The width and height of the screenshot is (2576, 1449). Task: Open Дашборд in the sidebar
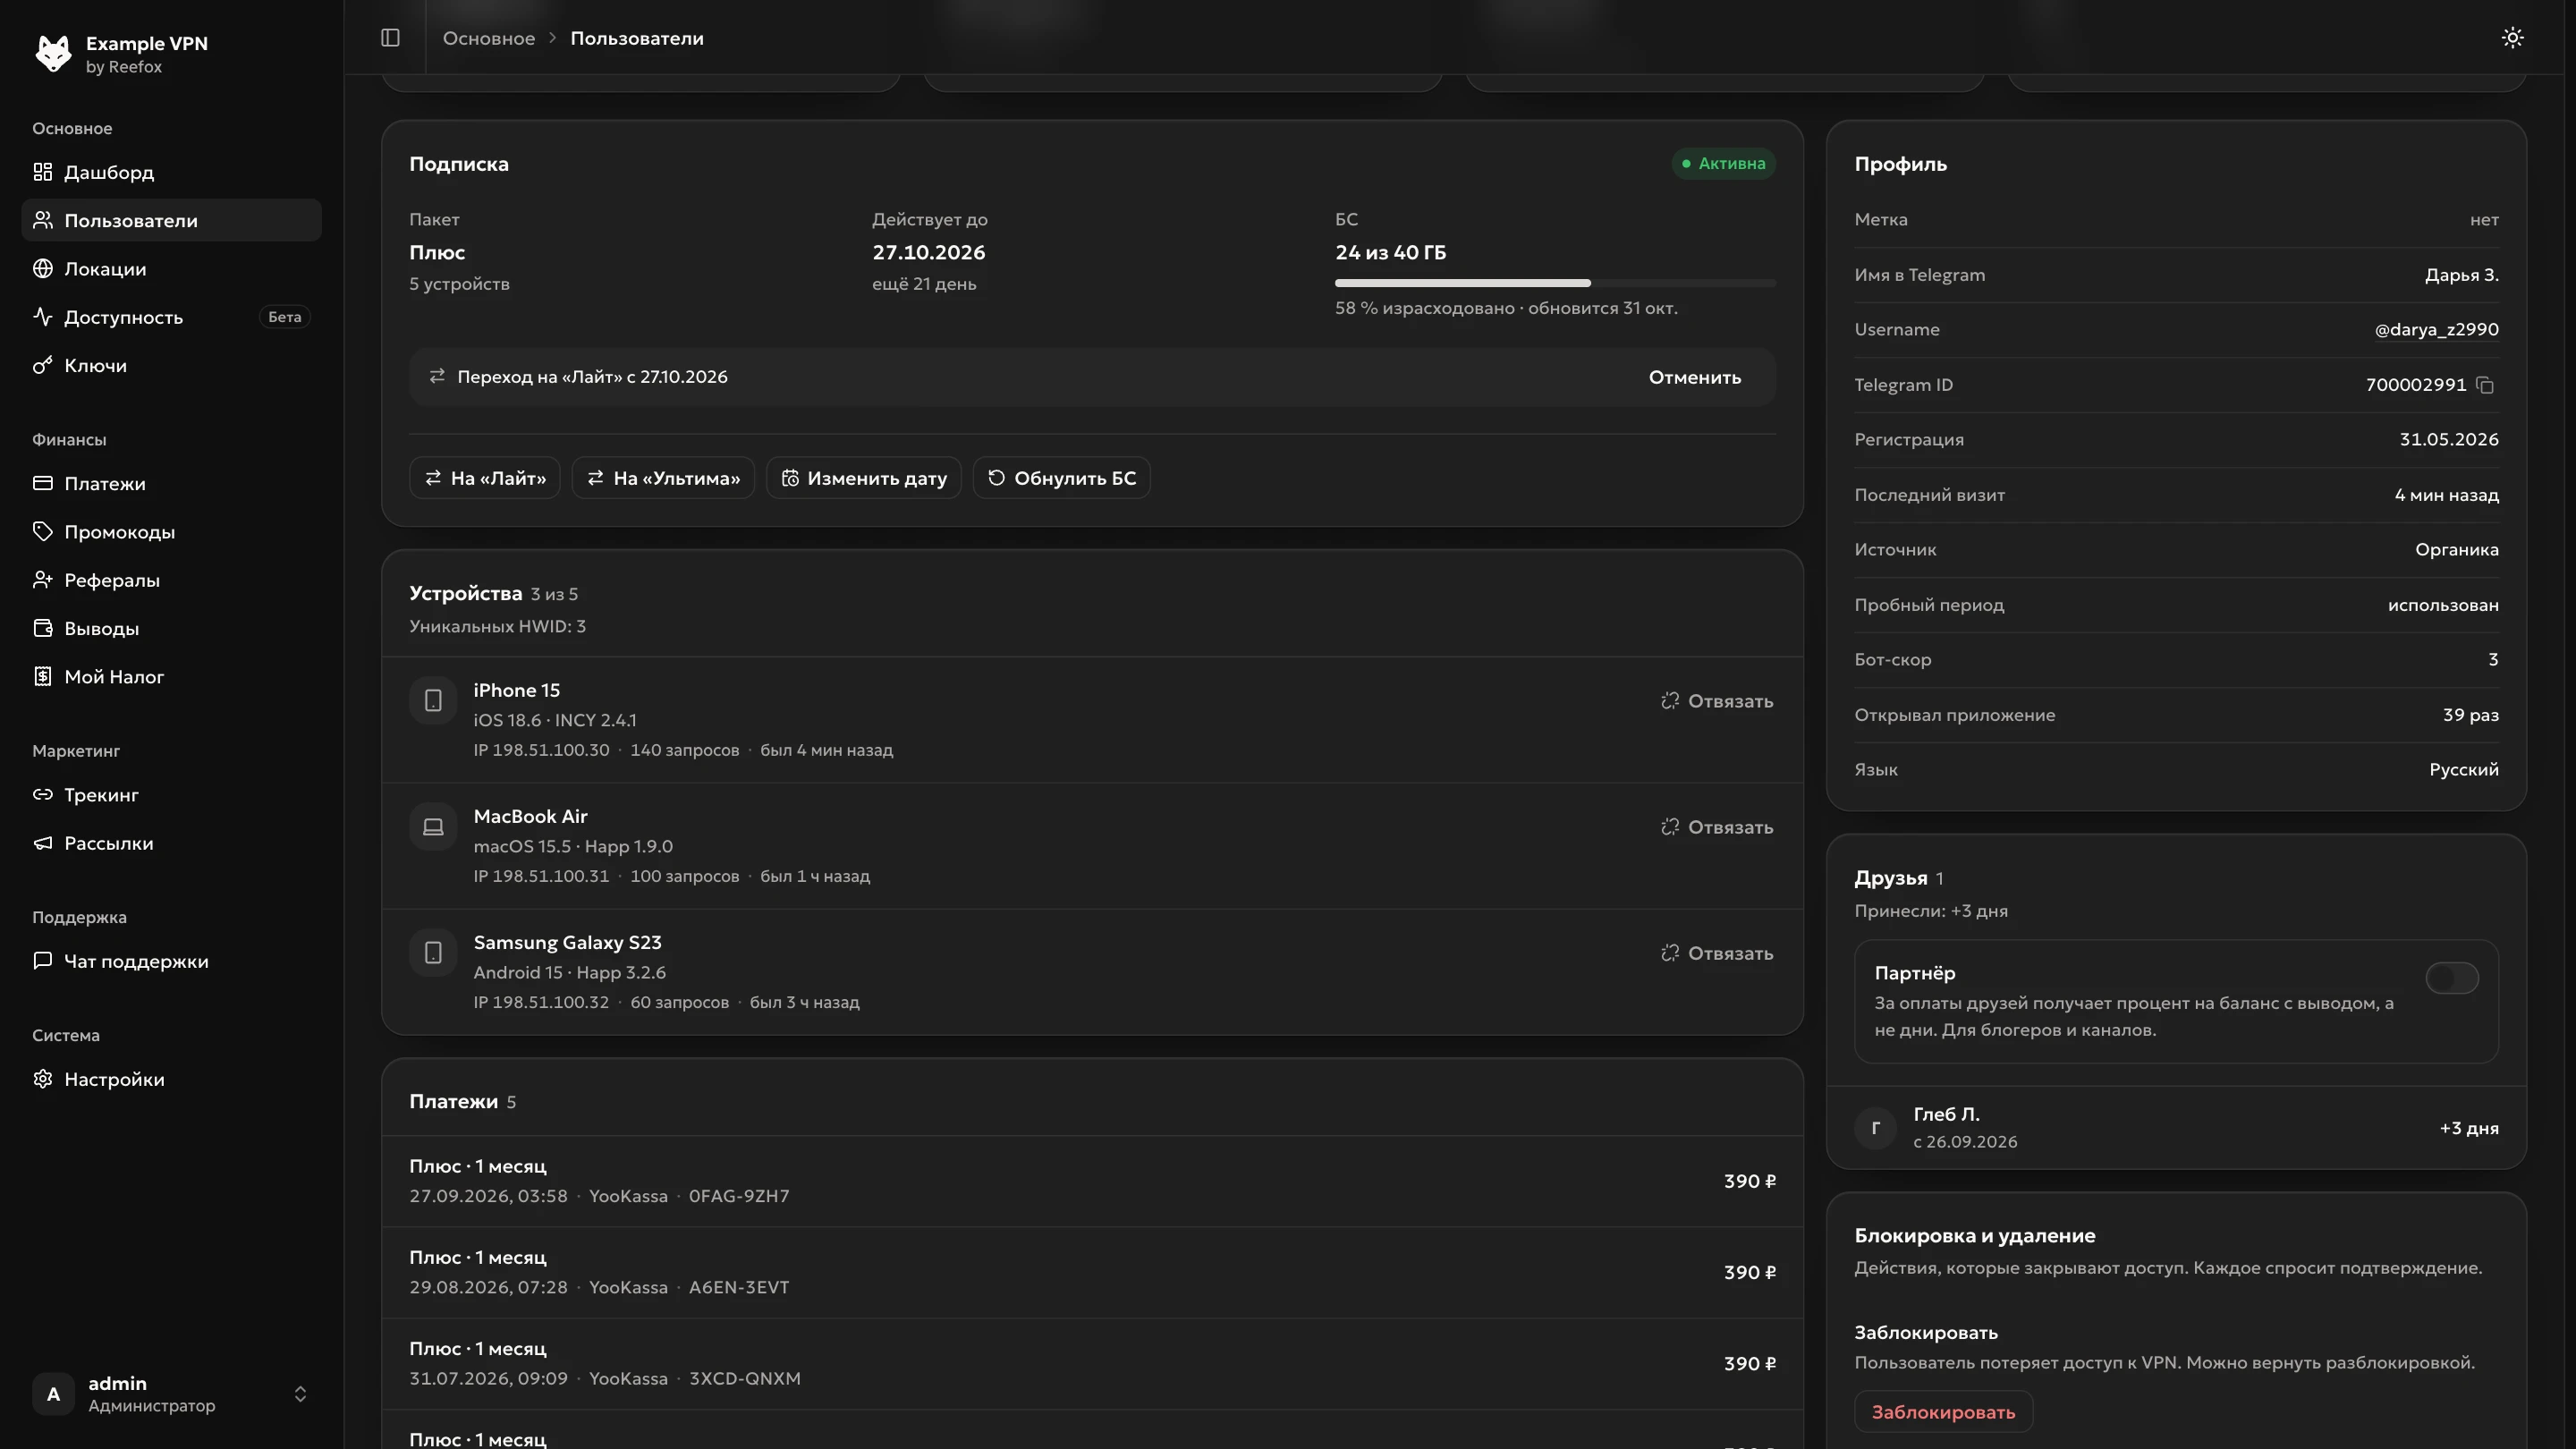pyautogui.click(x=171, y=172)
